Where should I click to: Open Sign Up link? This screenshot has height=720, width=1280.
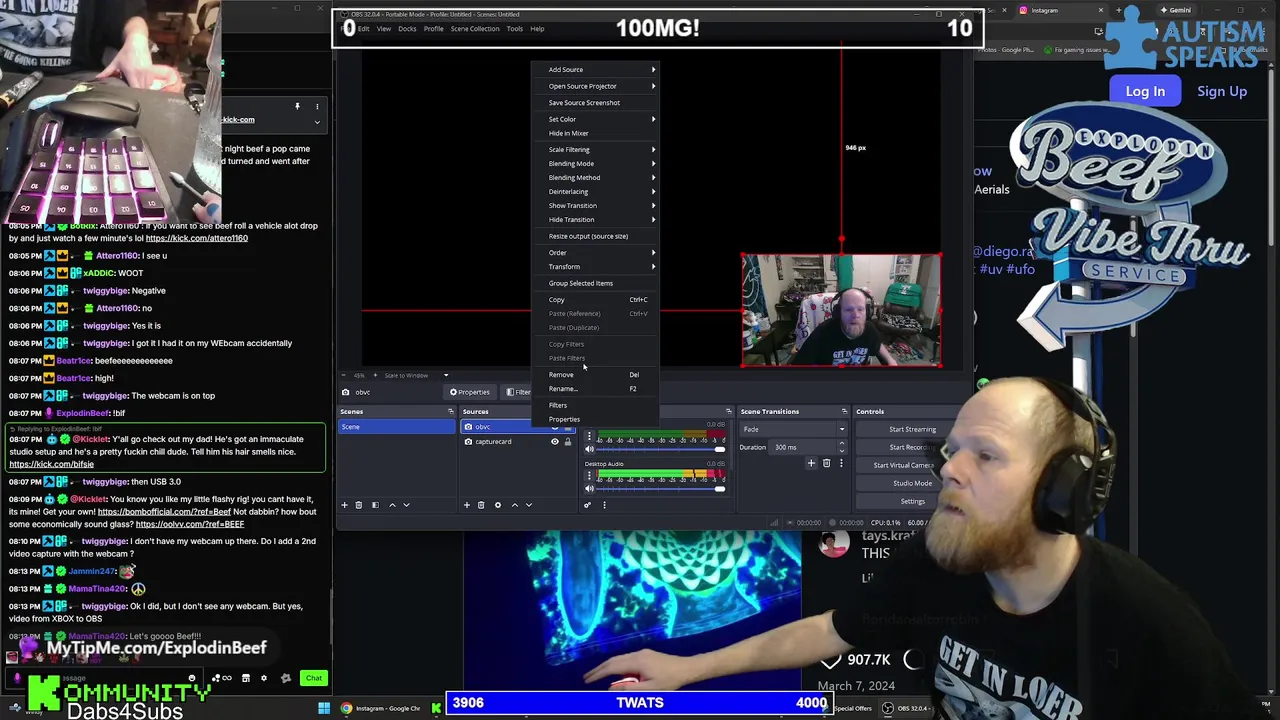tap(1222, 91)
